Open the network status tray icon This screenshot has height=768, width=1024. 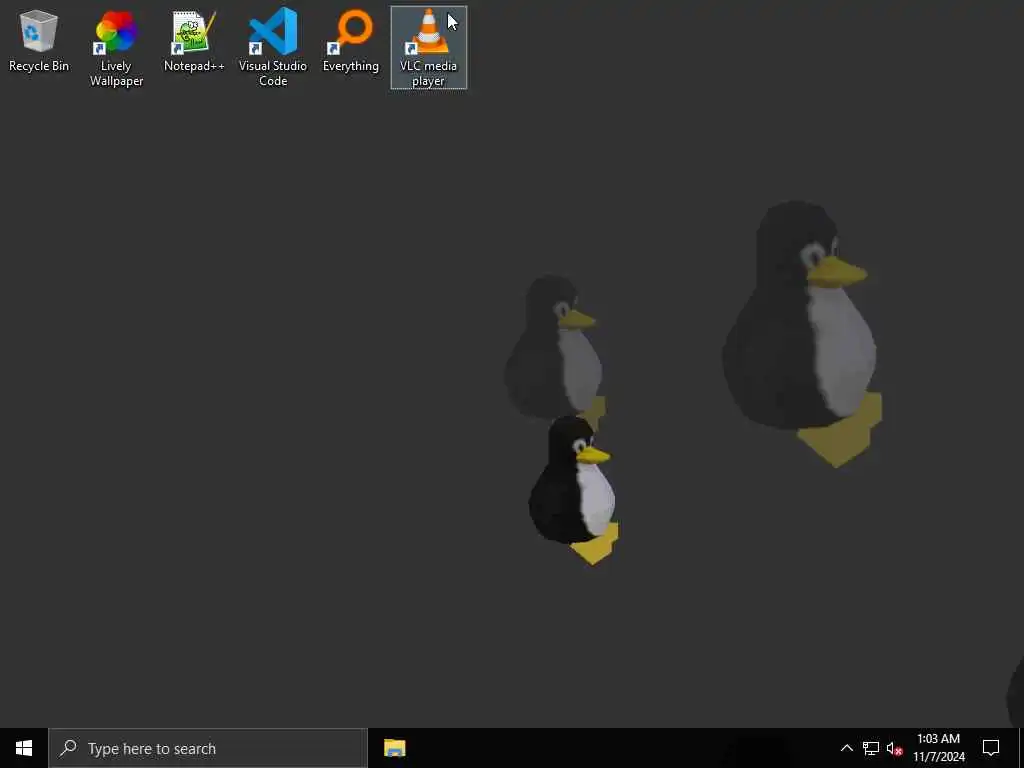pyautogui.click(x=871, y=748)
